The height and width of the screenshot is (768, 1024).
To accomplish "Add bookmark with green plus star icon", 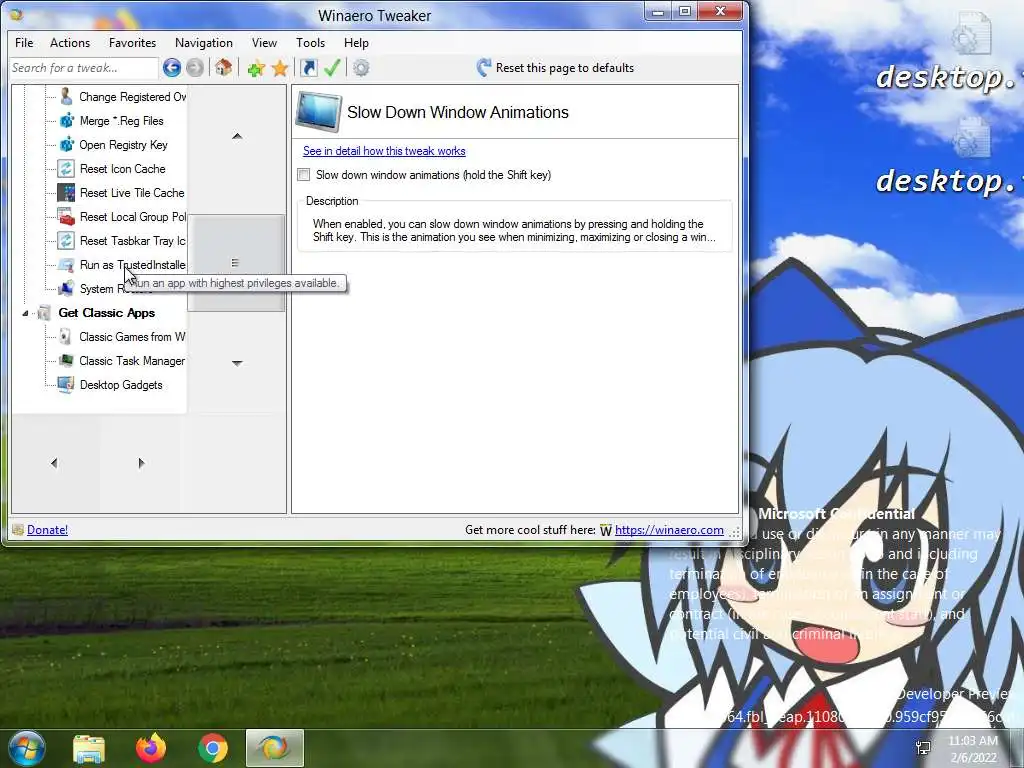I will [x=256, y=68].
